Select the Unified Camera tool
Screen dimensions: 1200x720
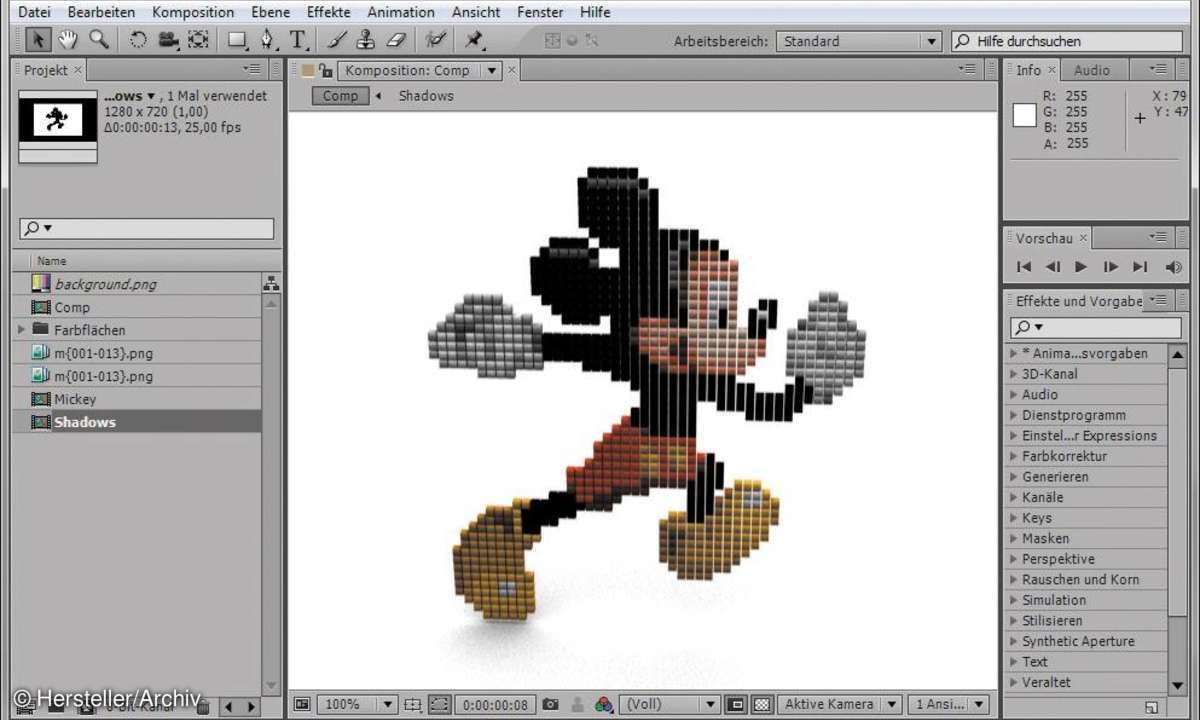(x=168, y=40)
